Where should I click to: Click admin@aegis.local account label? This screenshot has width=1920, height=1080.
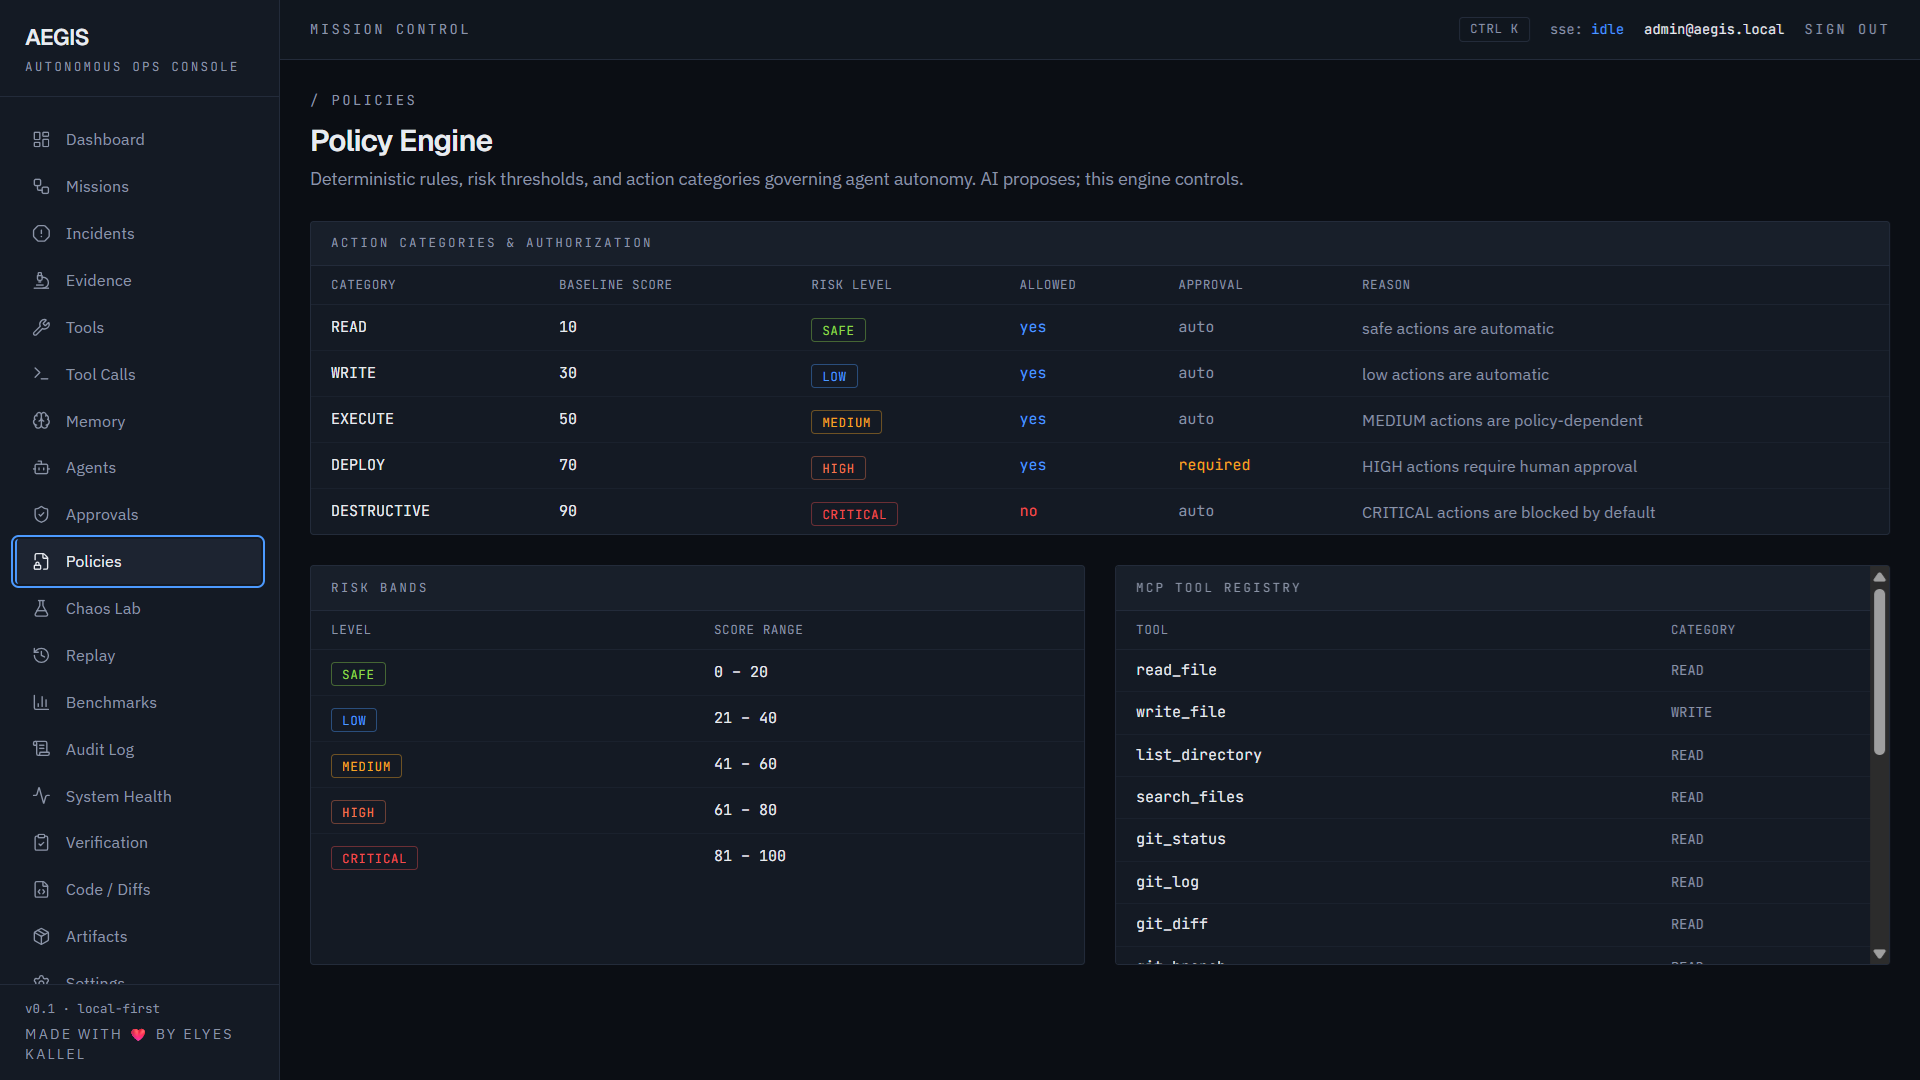point(1713,30)
